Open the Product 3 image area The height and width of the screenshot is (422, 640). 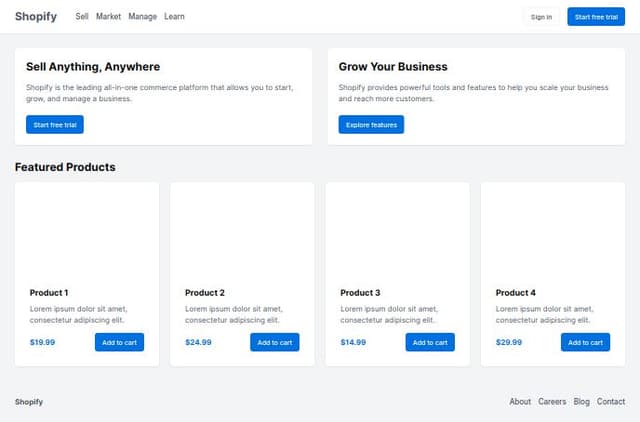pyautogui.click(x=398, y=230)
